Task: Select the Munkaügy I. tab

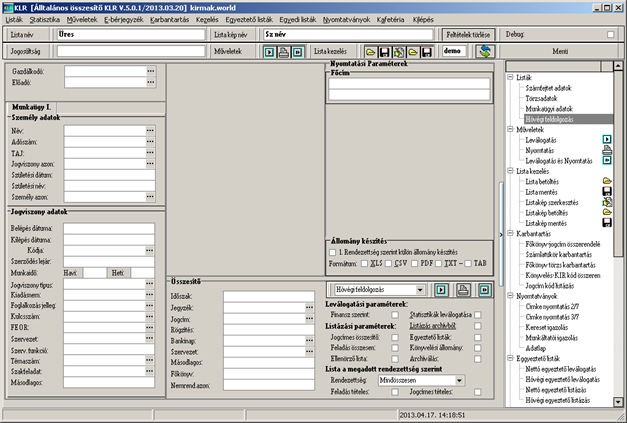Action: 32,107
